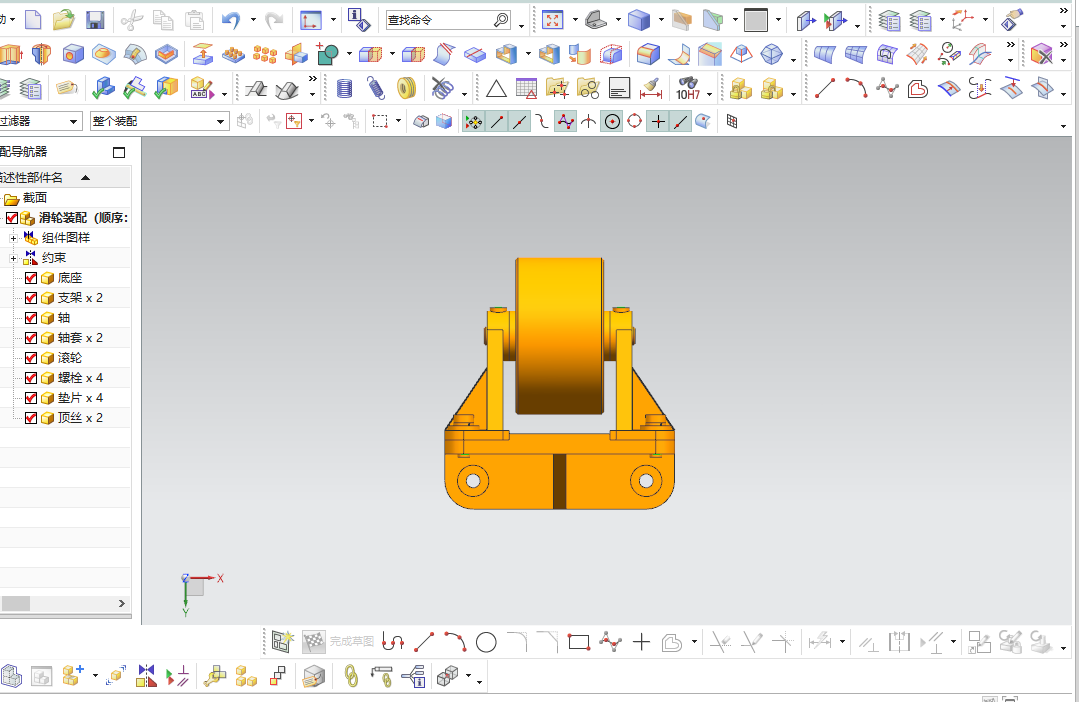Save the part with the floppy icon
The width and height of the screenshot is (1079, 702).
[x=95, y=20]
